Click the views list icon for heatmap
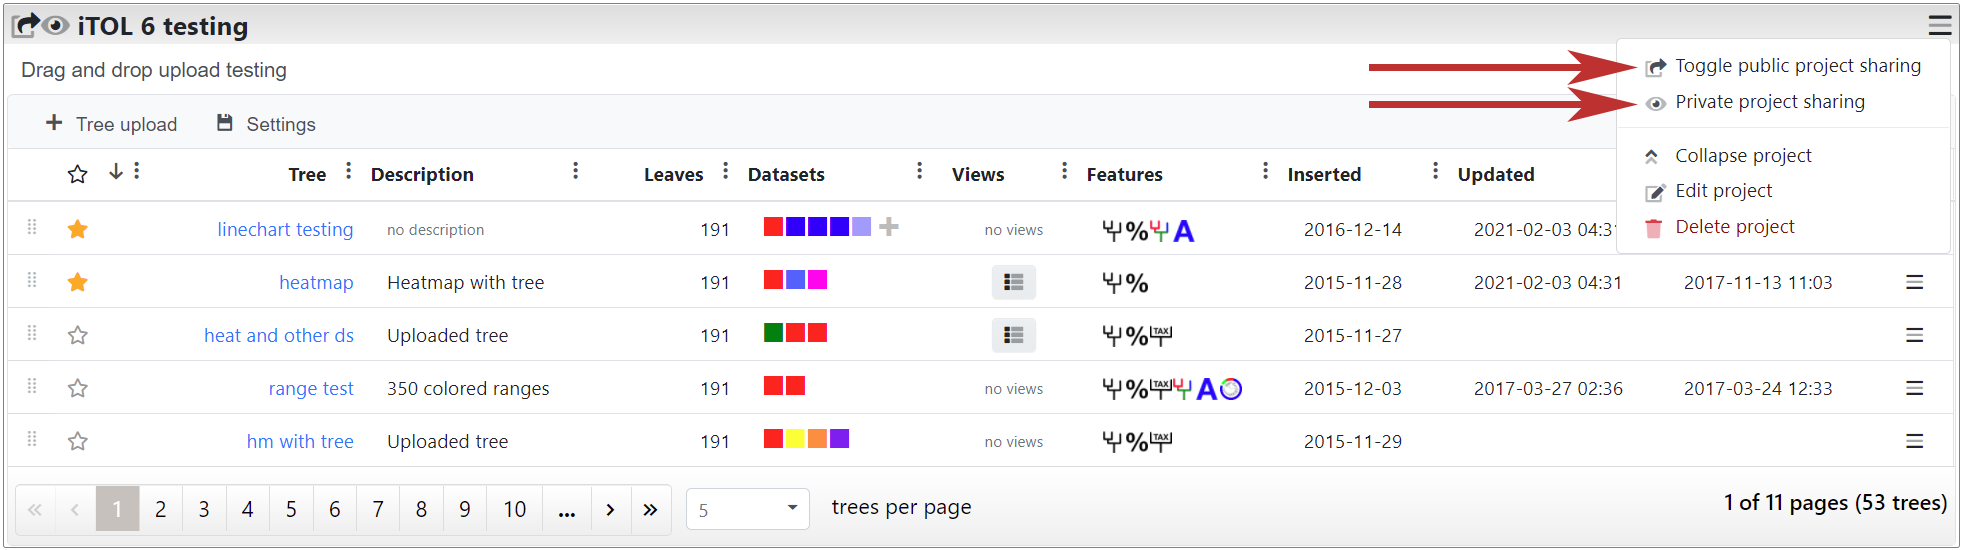The height and width of the screenshot is (550, 1962). 1013,283
